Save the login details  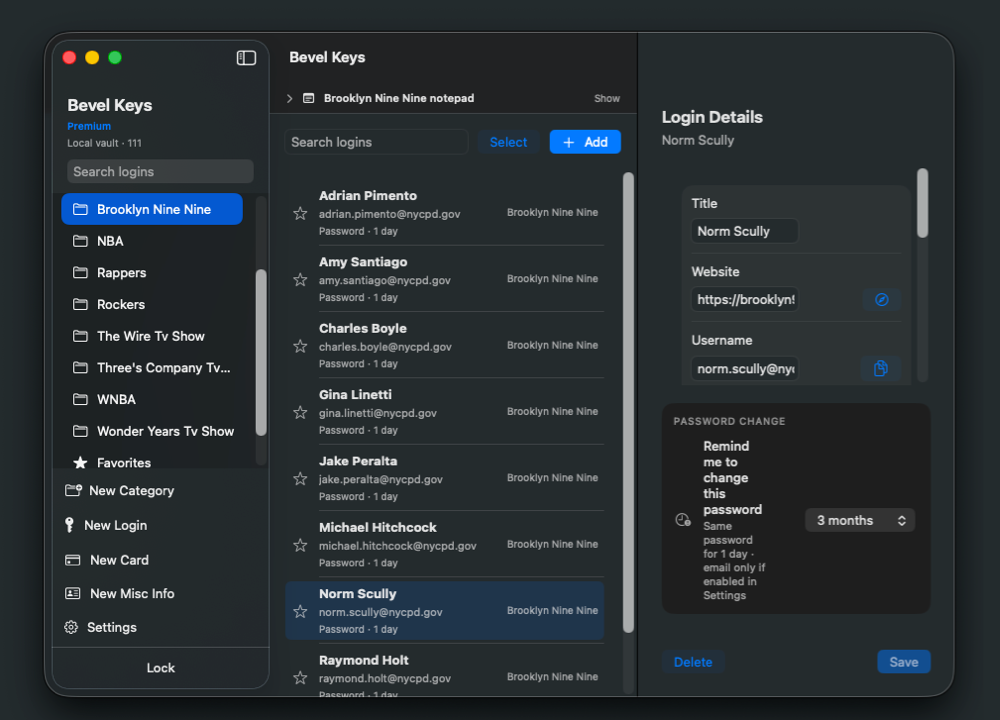[x=904, y=662]
